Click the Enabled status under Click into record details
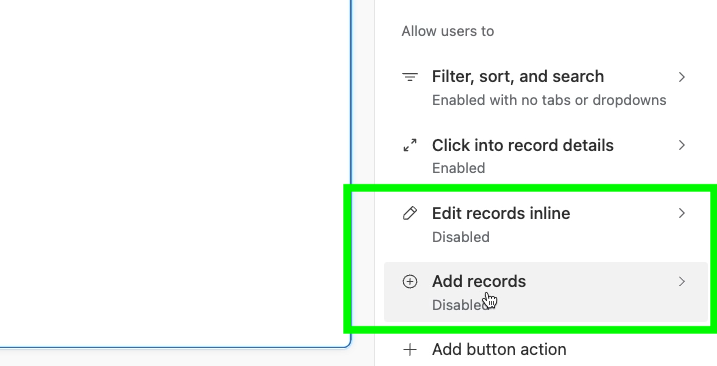The image size is (717, 366). point(459,168)
